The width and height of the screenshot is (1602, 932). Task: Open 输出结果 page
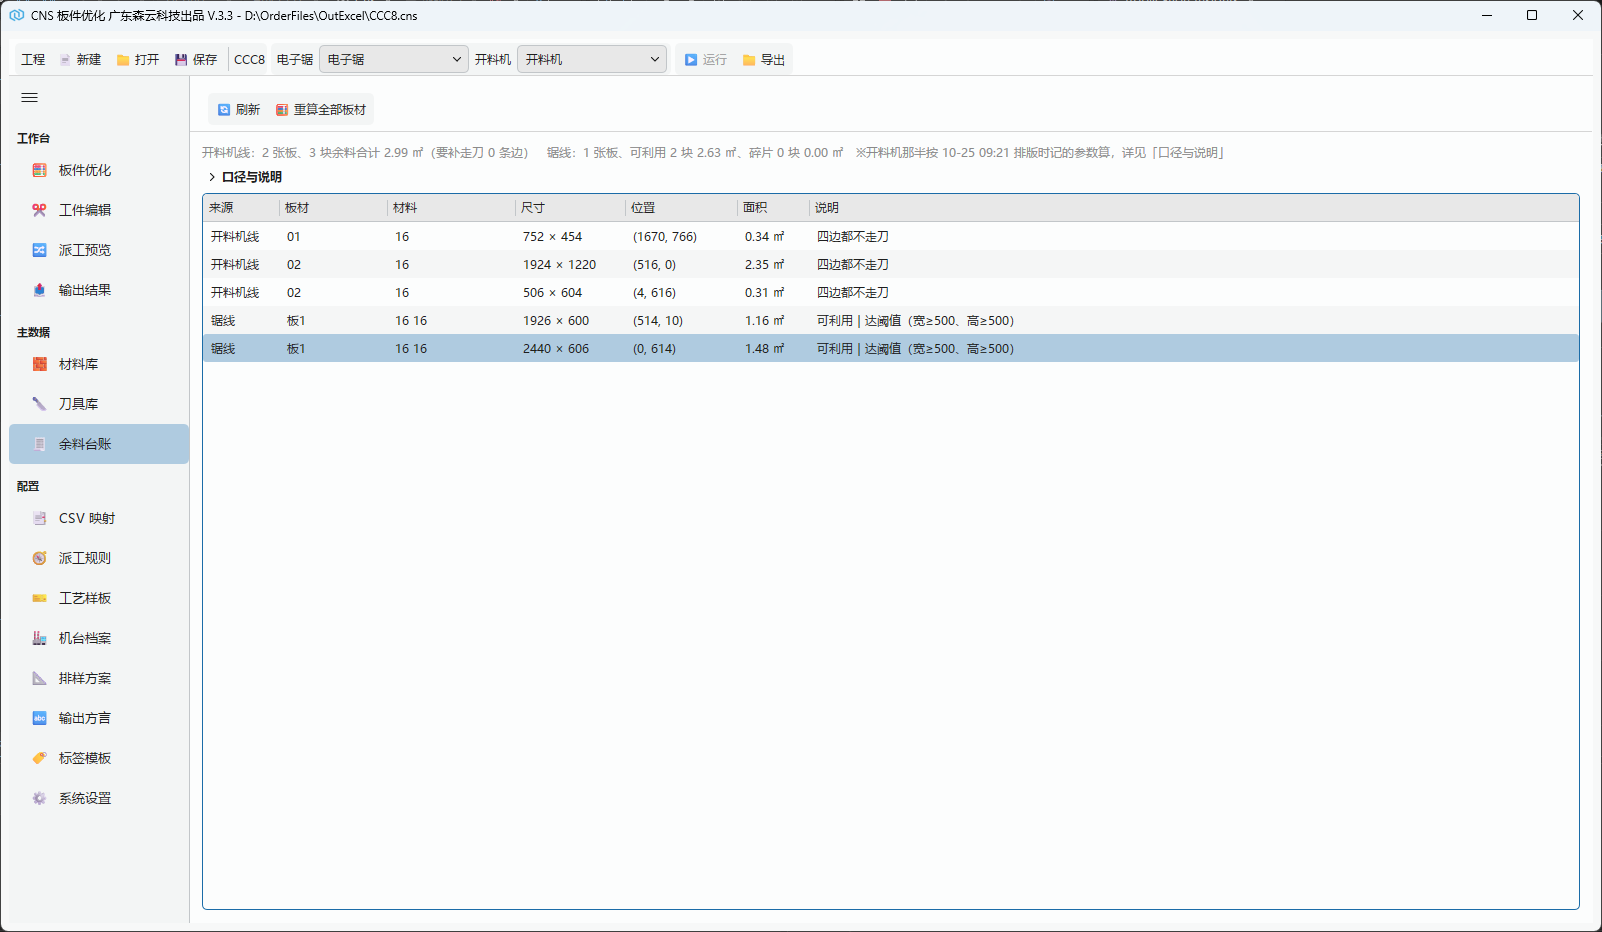point(99,290)
